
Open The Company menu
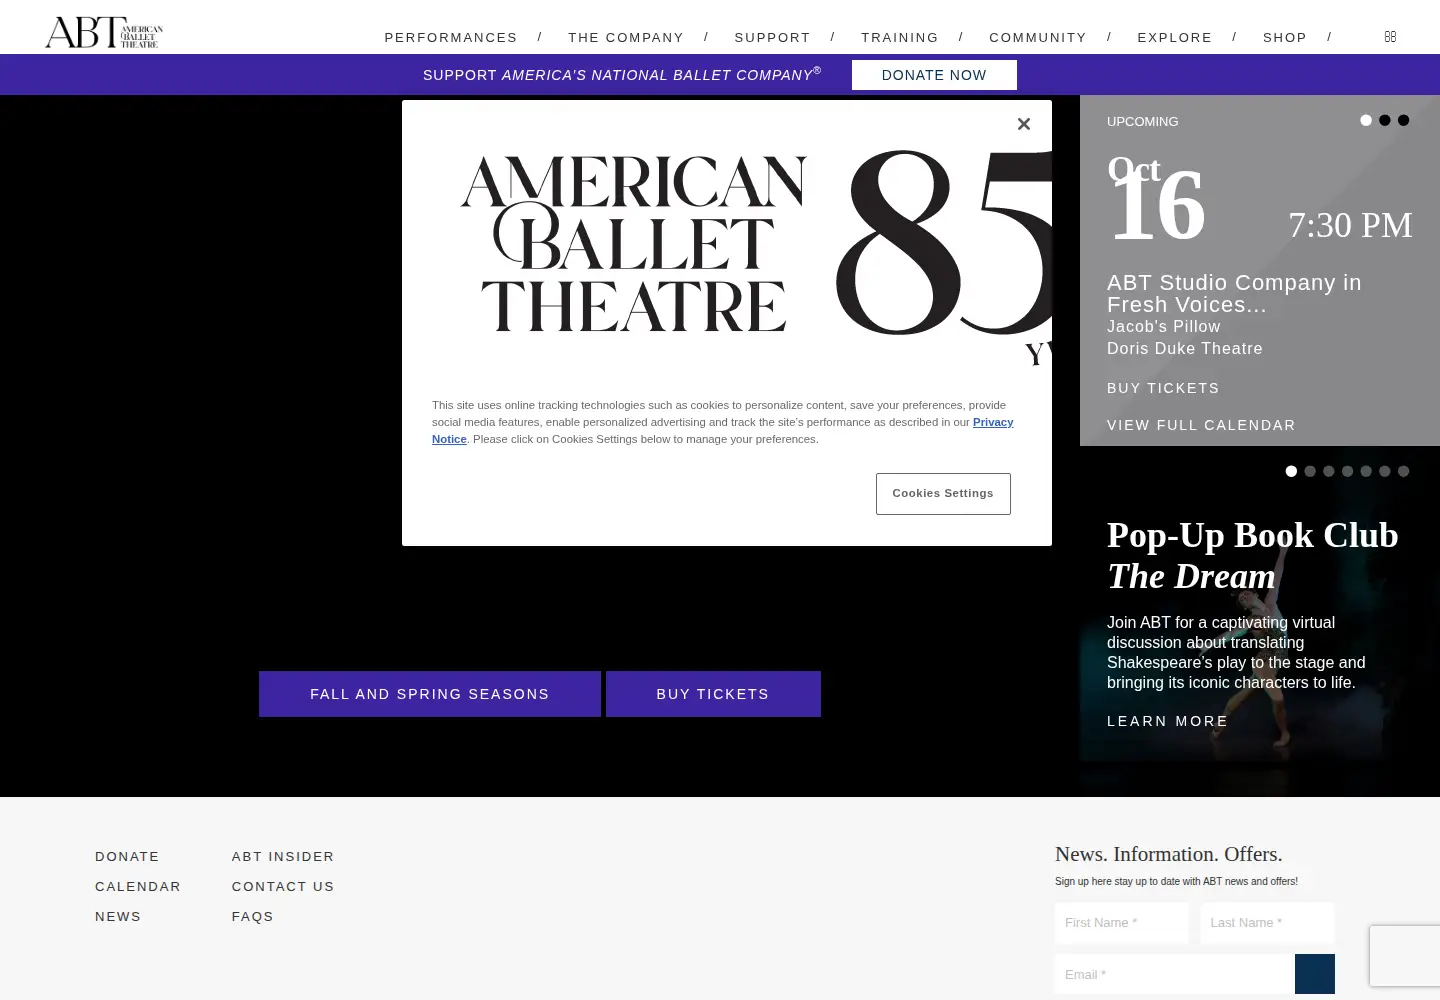[626, 38]
